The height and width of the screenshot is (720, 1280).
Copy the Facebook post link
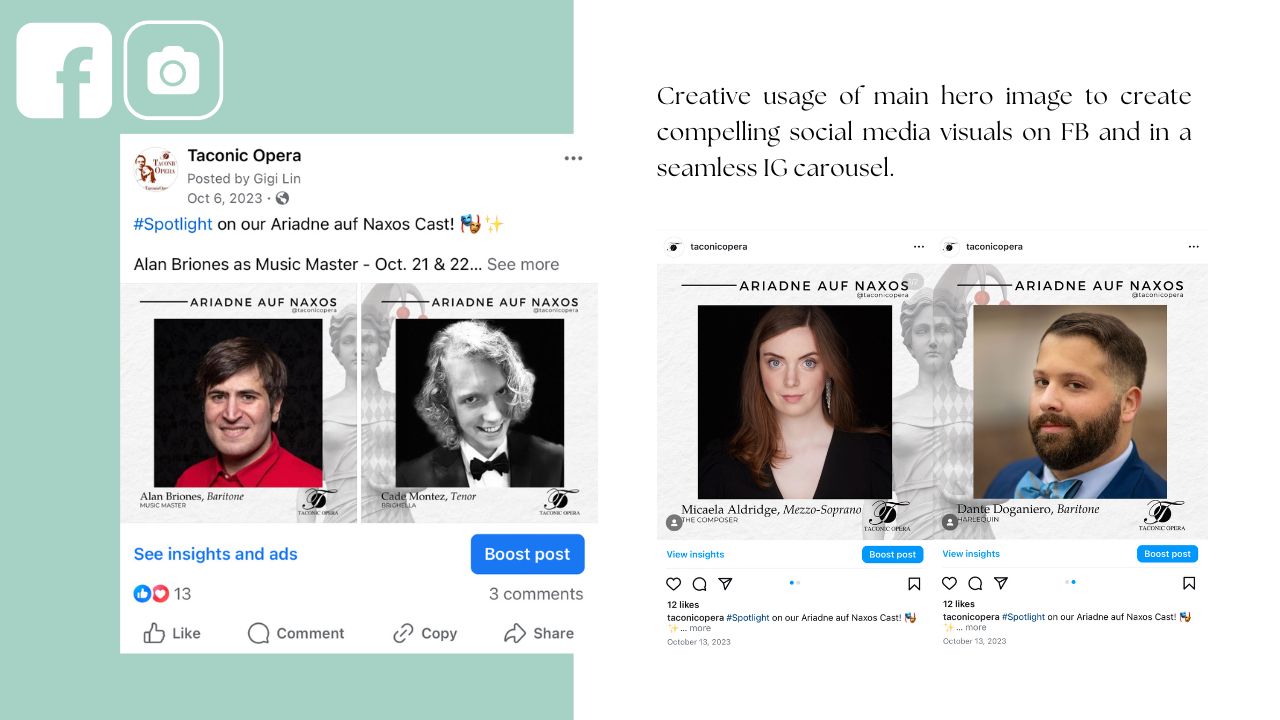tap(425, 633)
